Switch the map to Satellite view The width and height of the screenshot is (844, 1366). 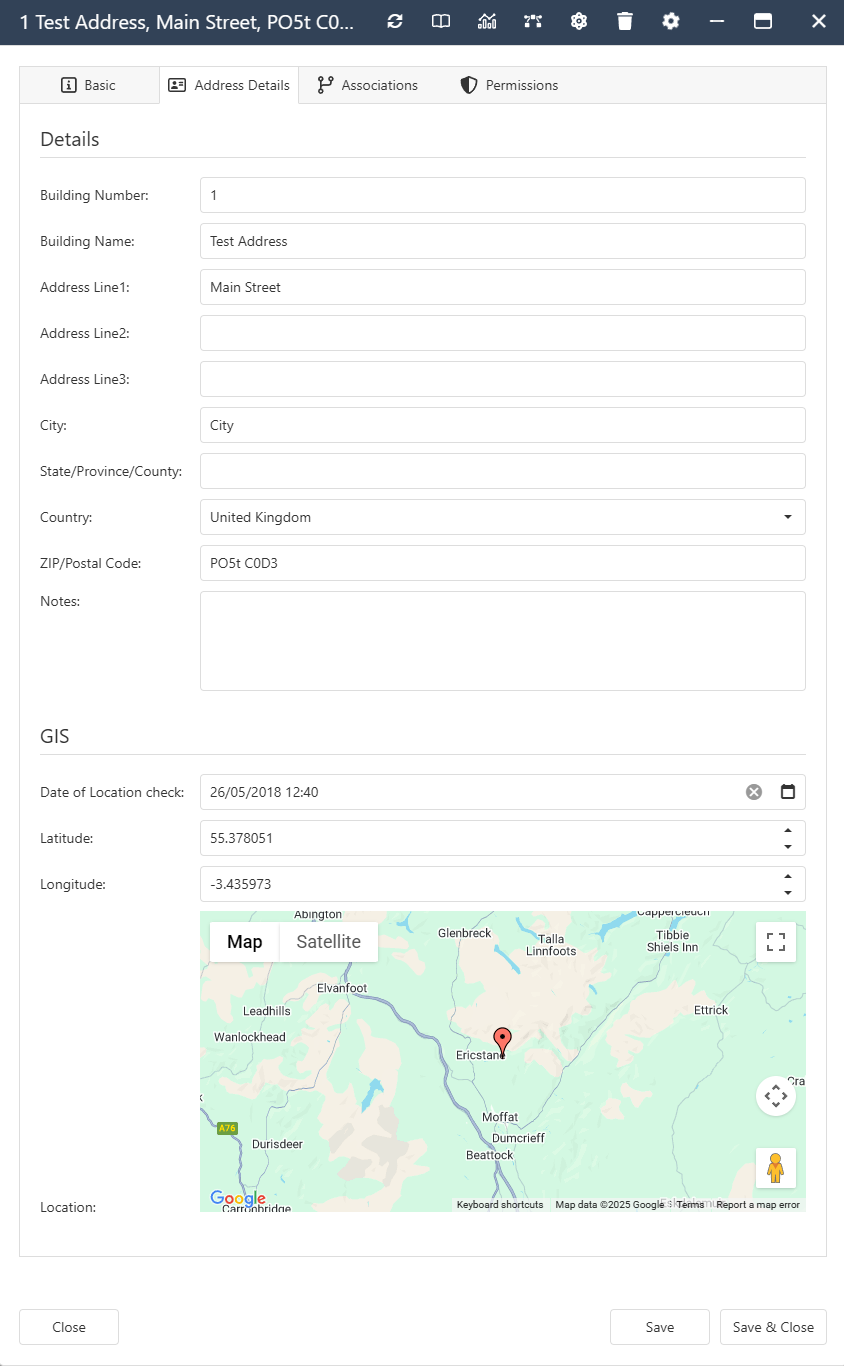[x=330, y=941]
